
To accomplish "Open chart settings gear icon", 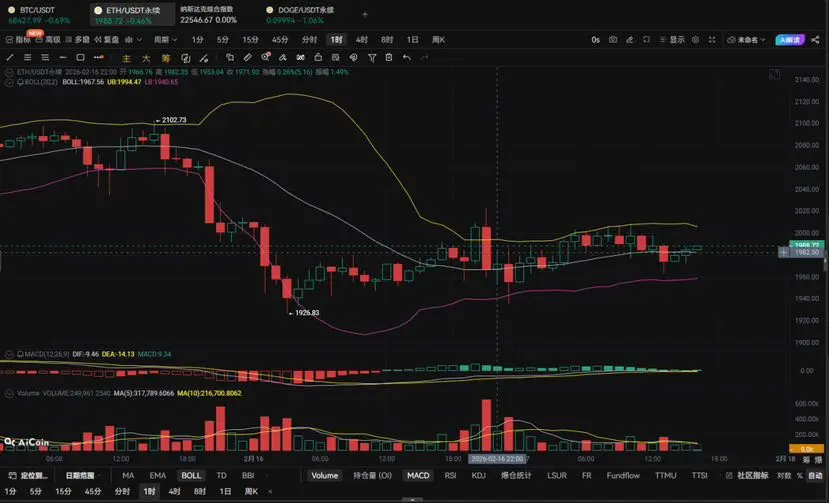I will 696,40.
